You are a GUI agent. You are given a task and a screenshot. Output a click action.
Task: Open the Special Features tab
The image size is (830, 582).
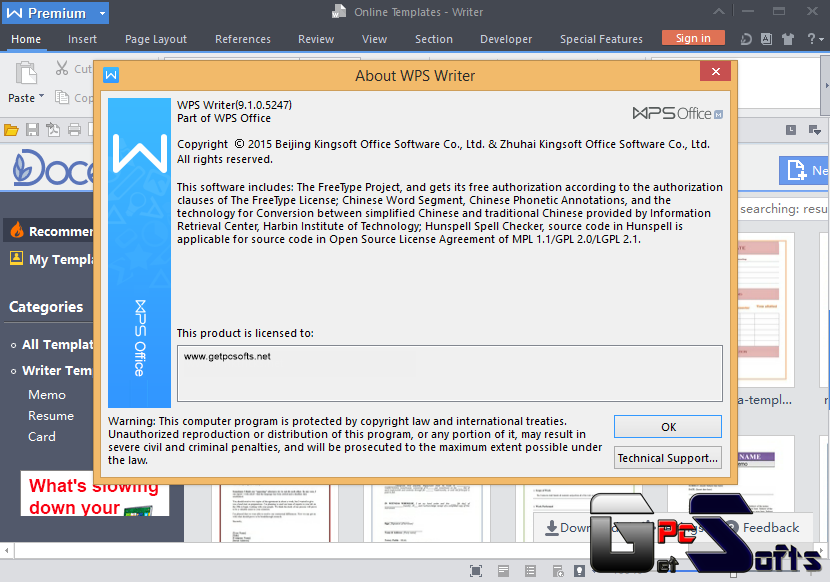coord(601,39)
